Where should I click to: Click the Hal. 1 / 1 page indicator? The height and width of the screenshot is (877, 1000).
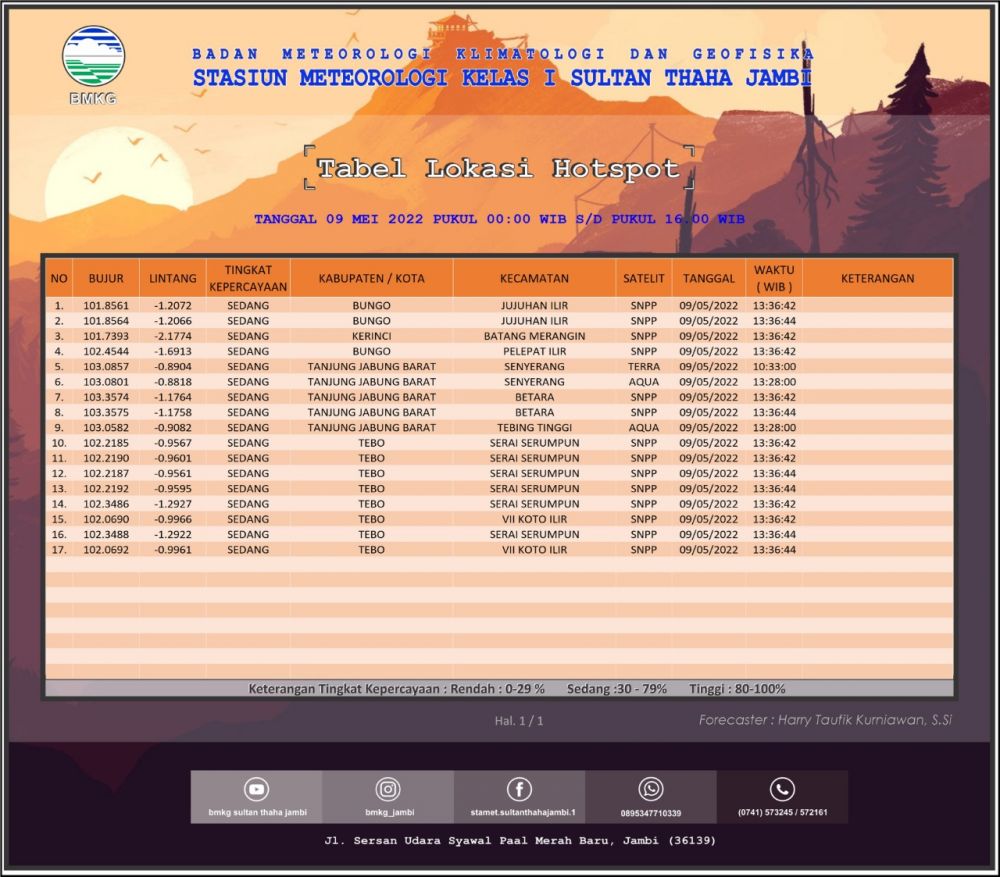518,721
